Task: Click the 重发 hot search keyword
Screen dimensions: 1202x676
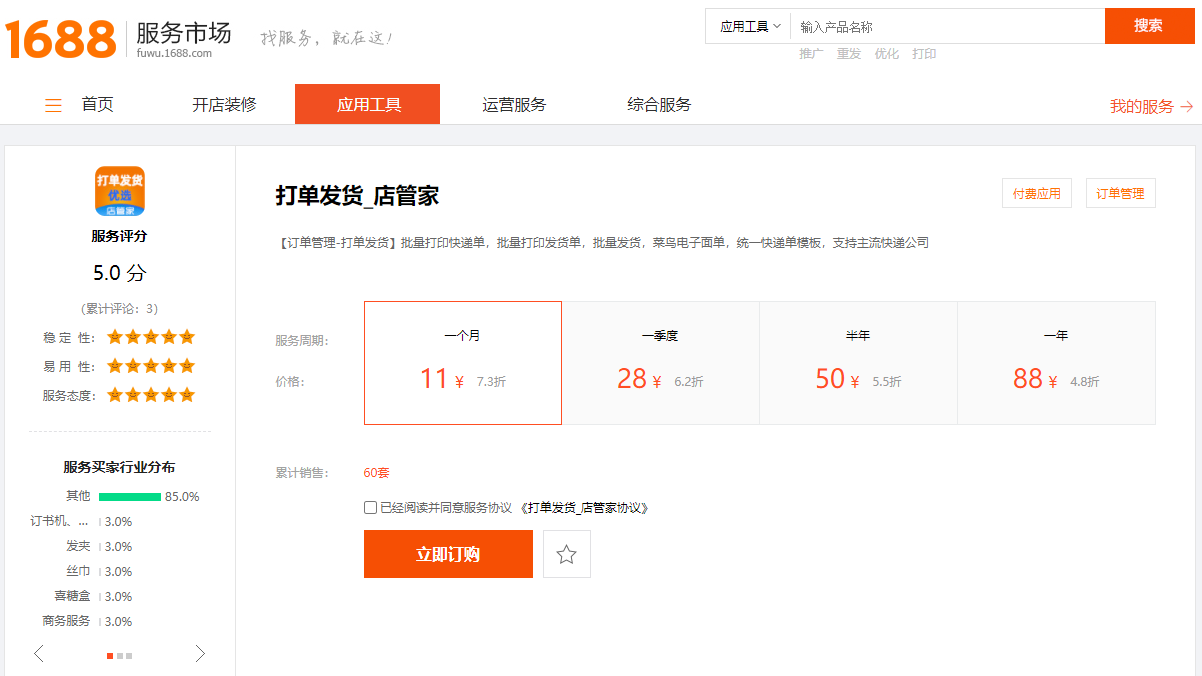Action: point(849,54)
